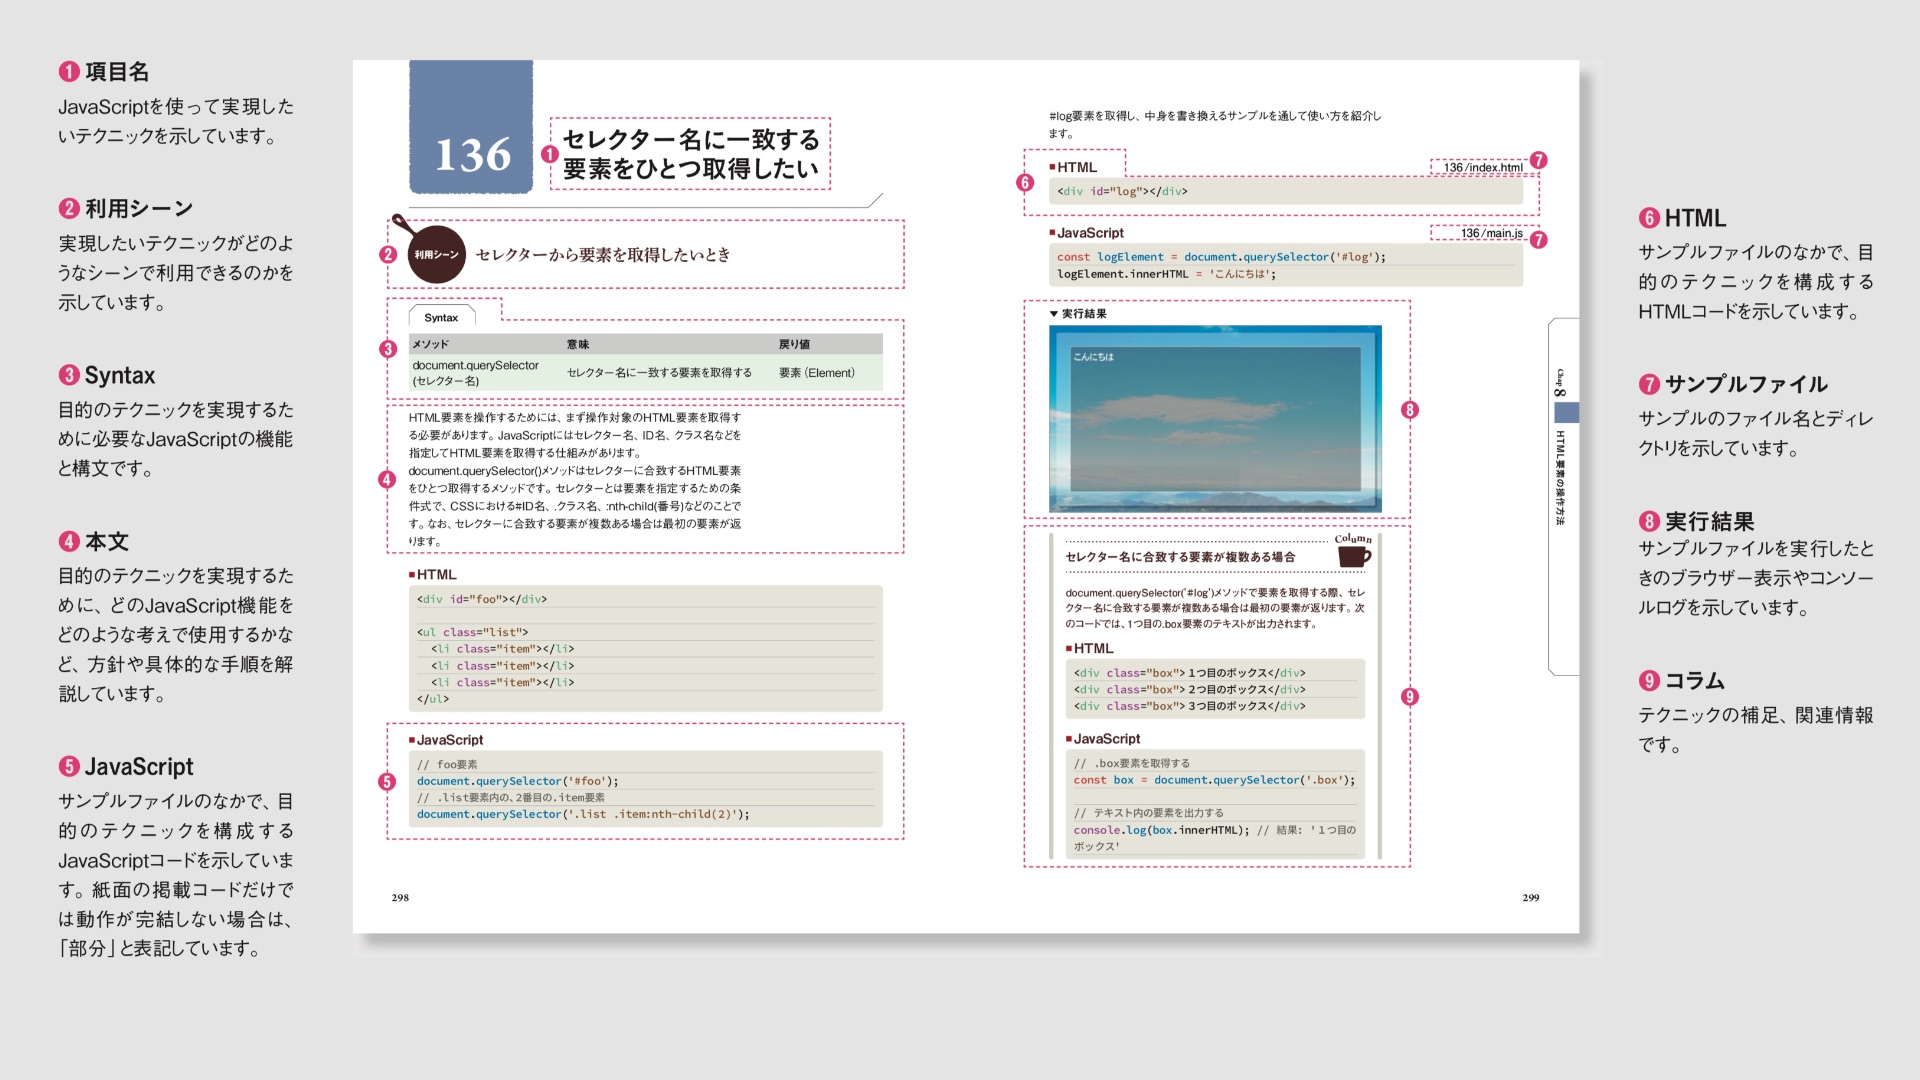Click the document.querySelector method table cell
Screen dimensions: 1920x1080
point(476,373)
